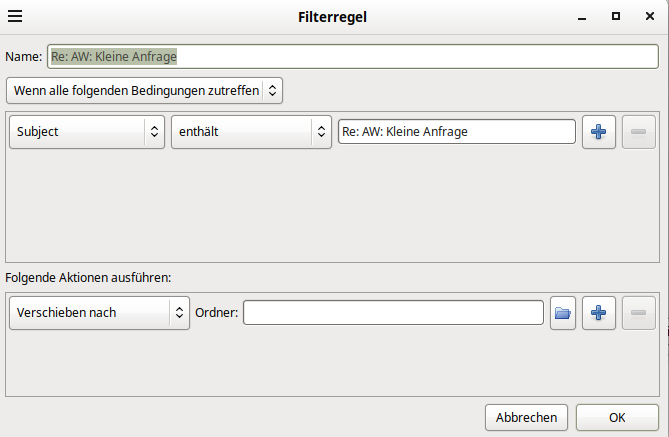Click the greyed-out remove condition minus icon
Screen dimensions: 669x437
(638, 132)
